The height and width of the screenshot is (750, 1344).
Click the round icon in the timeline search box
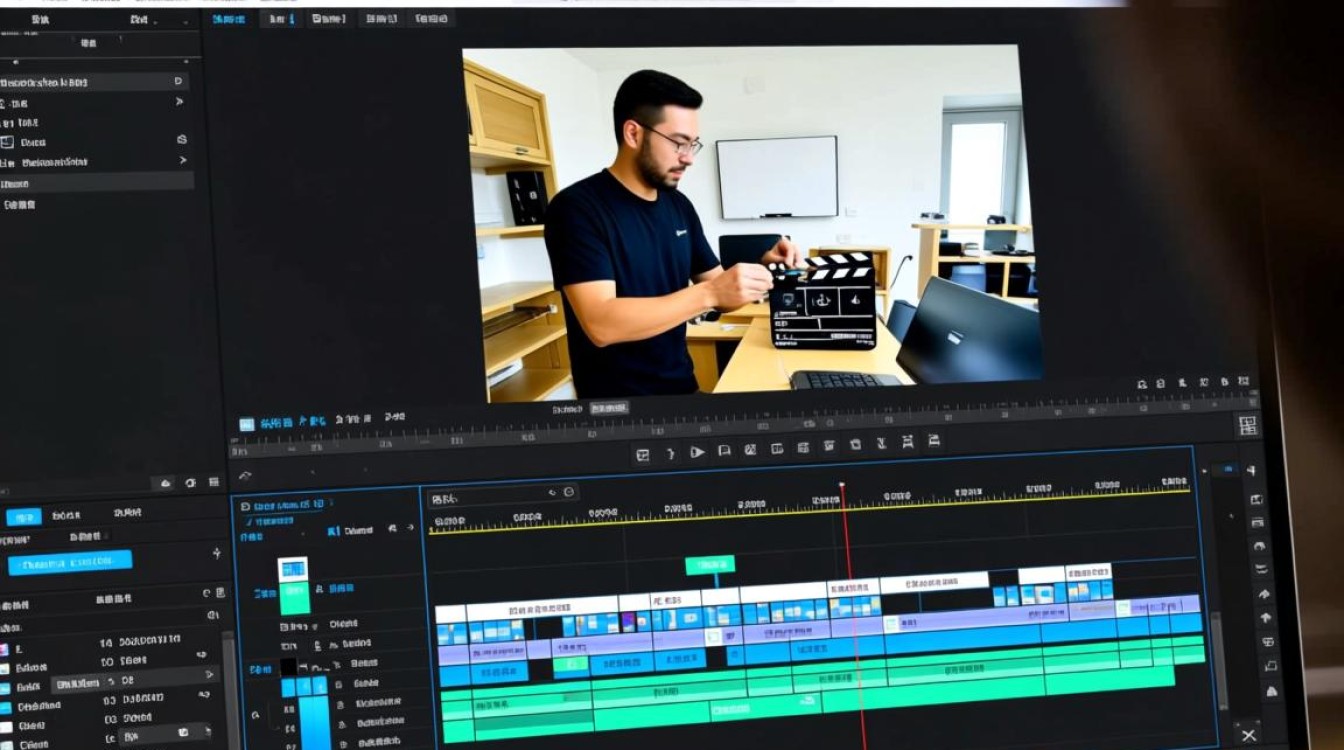click(x=569, y=493)
